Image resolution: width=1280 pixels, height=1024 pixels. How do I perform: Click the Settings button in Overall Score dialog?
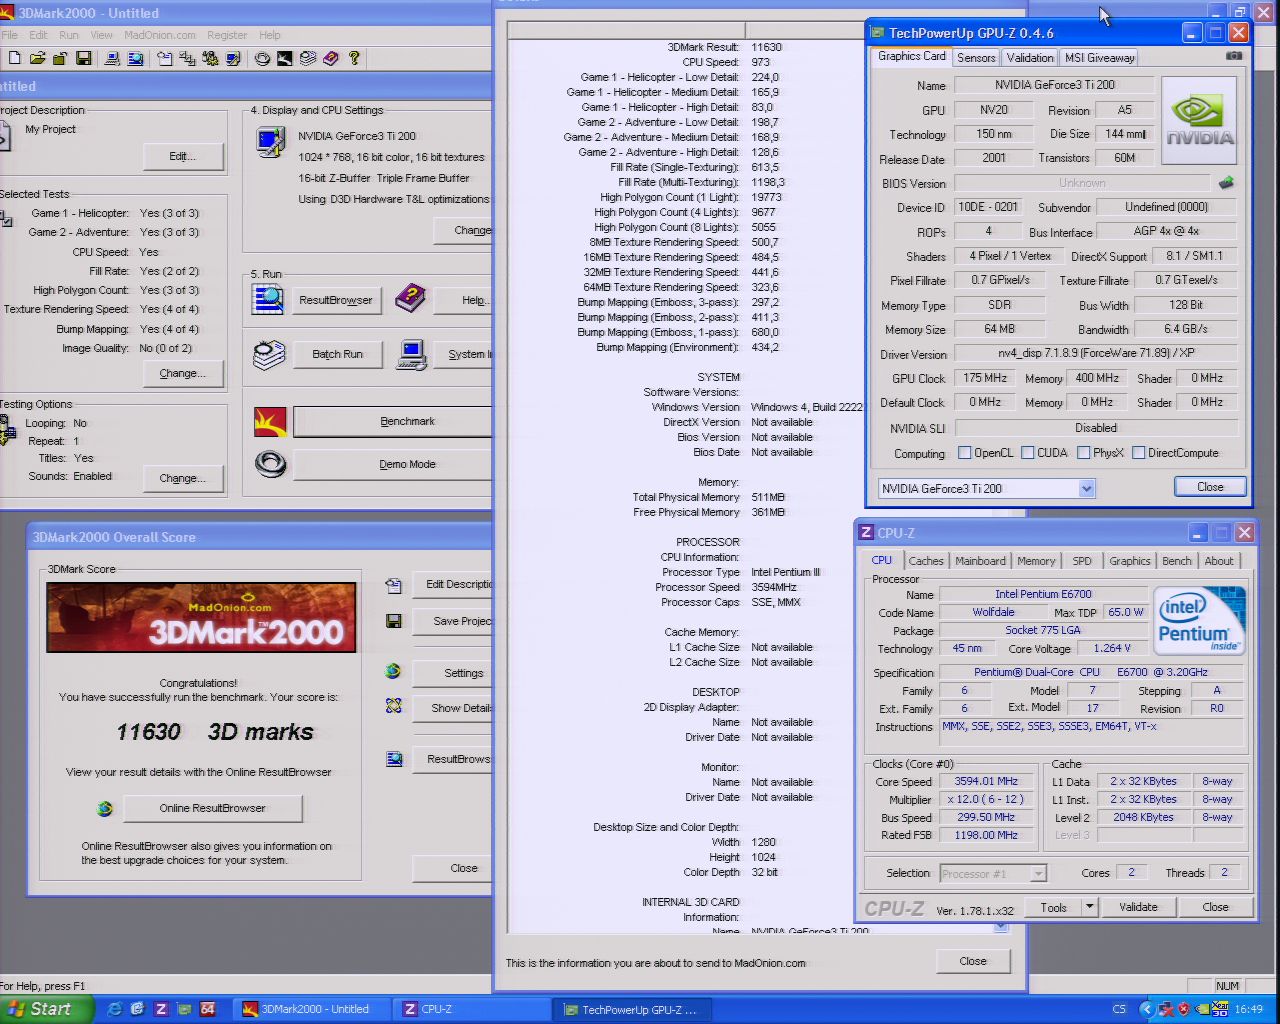click(453, 673)
